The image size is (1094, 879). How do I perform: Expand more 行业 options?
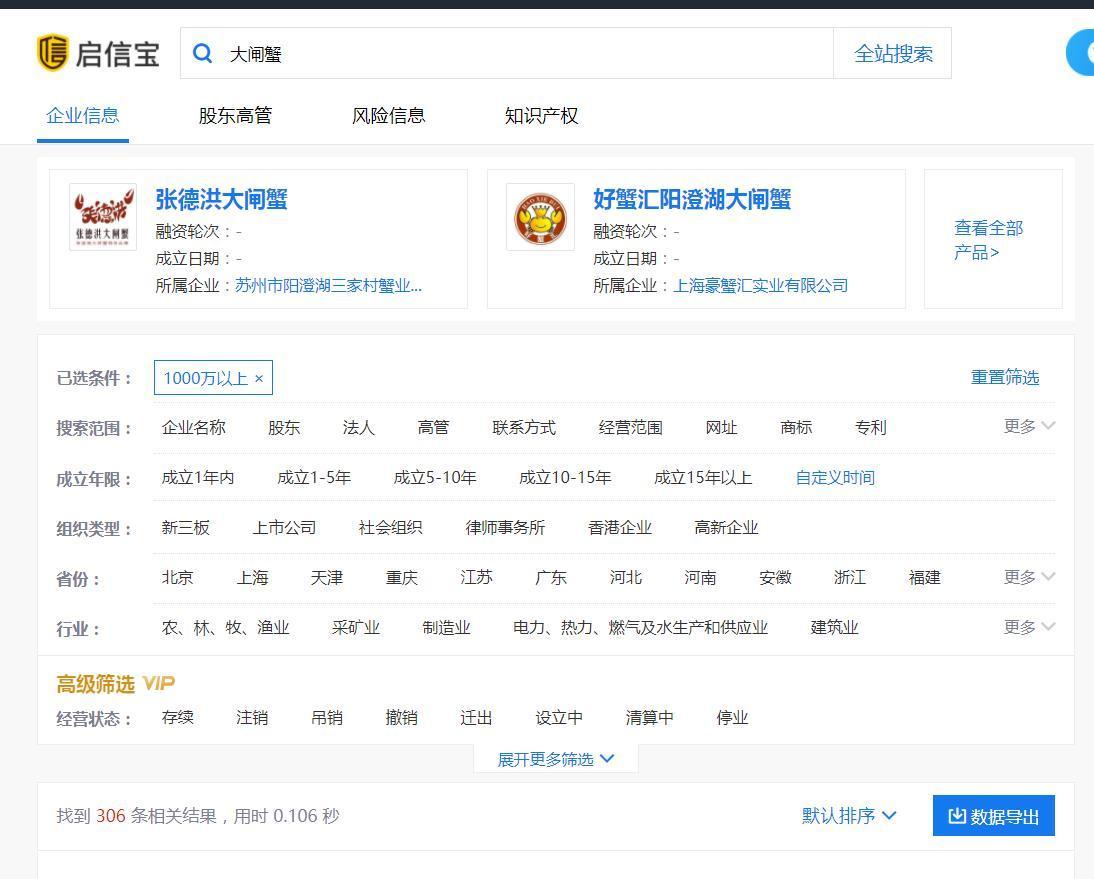pyautogui.click(x=1029, y=627)
